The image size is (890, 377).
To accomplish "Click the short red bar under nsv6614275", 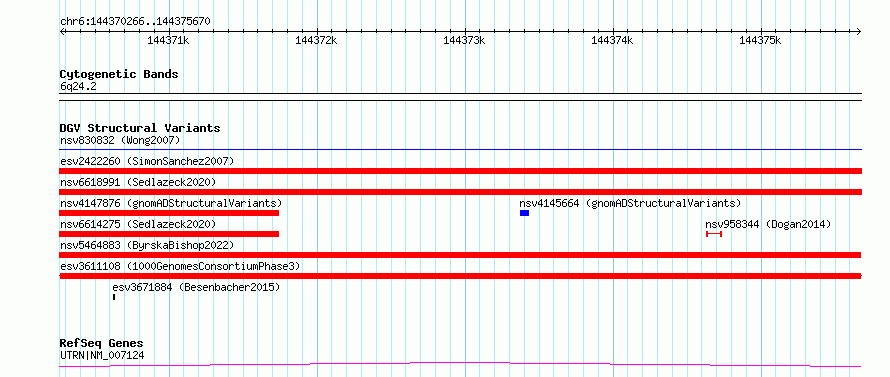I will [169, 234].
